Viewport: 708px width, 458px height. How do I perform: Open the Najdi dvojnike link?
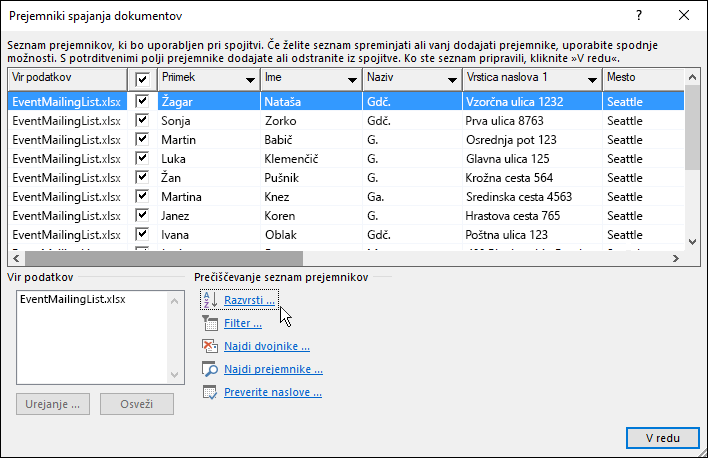click(x=267, y=346)
